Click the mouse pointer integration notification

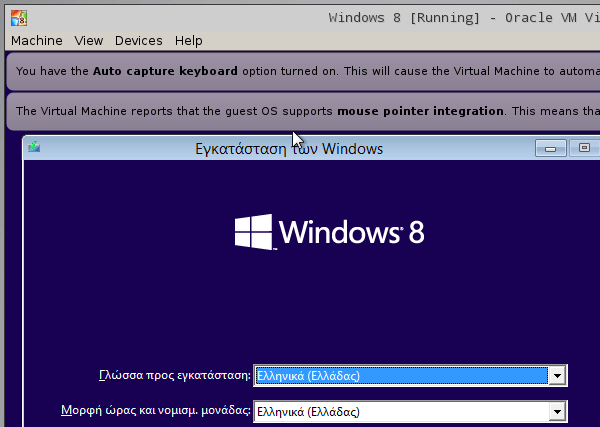pos(303,111)
